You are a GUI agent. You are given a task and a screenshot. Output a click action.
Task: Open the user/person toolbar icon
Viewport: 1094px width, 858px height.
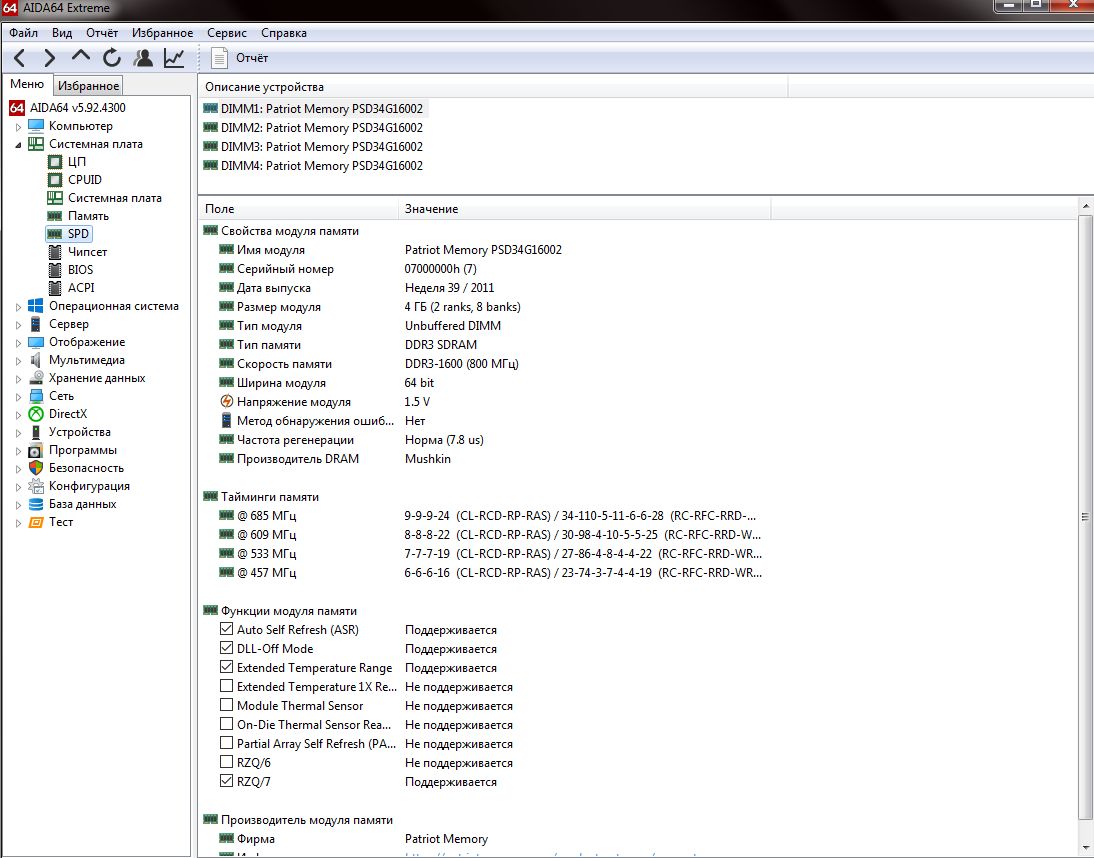point(144,58)
